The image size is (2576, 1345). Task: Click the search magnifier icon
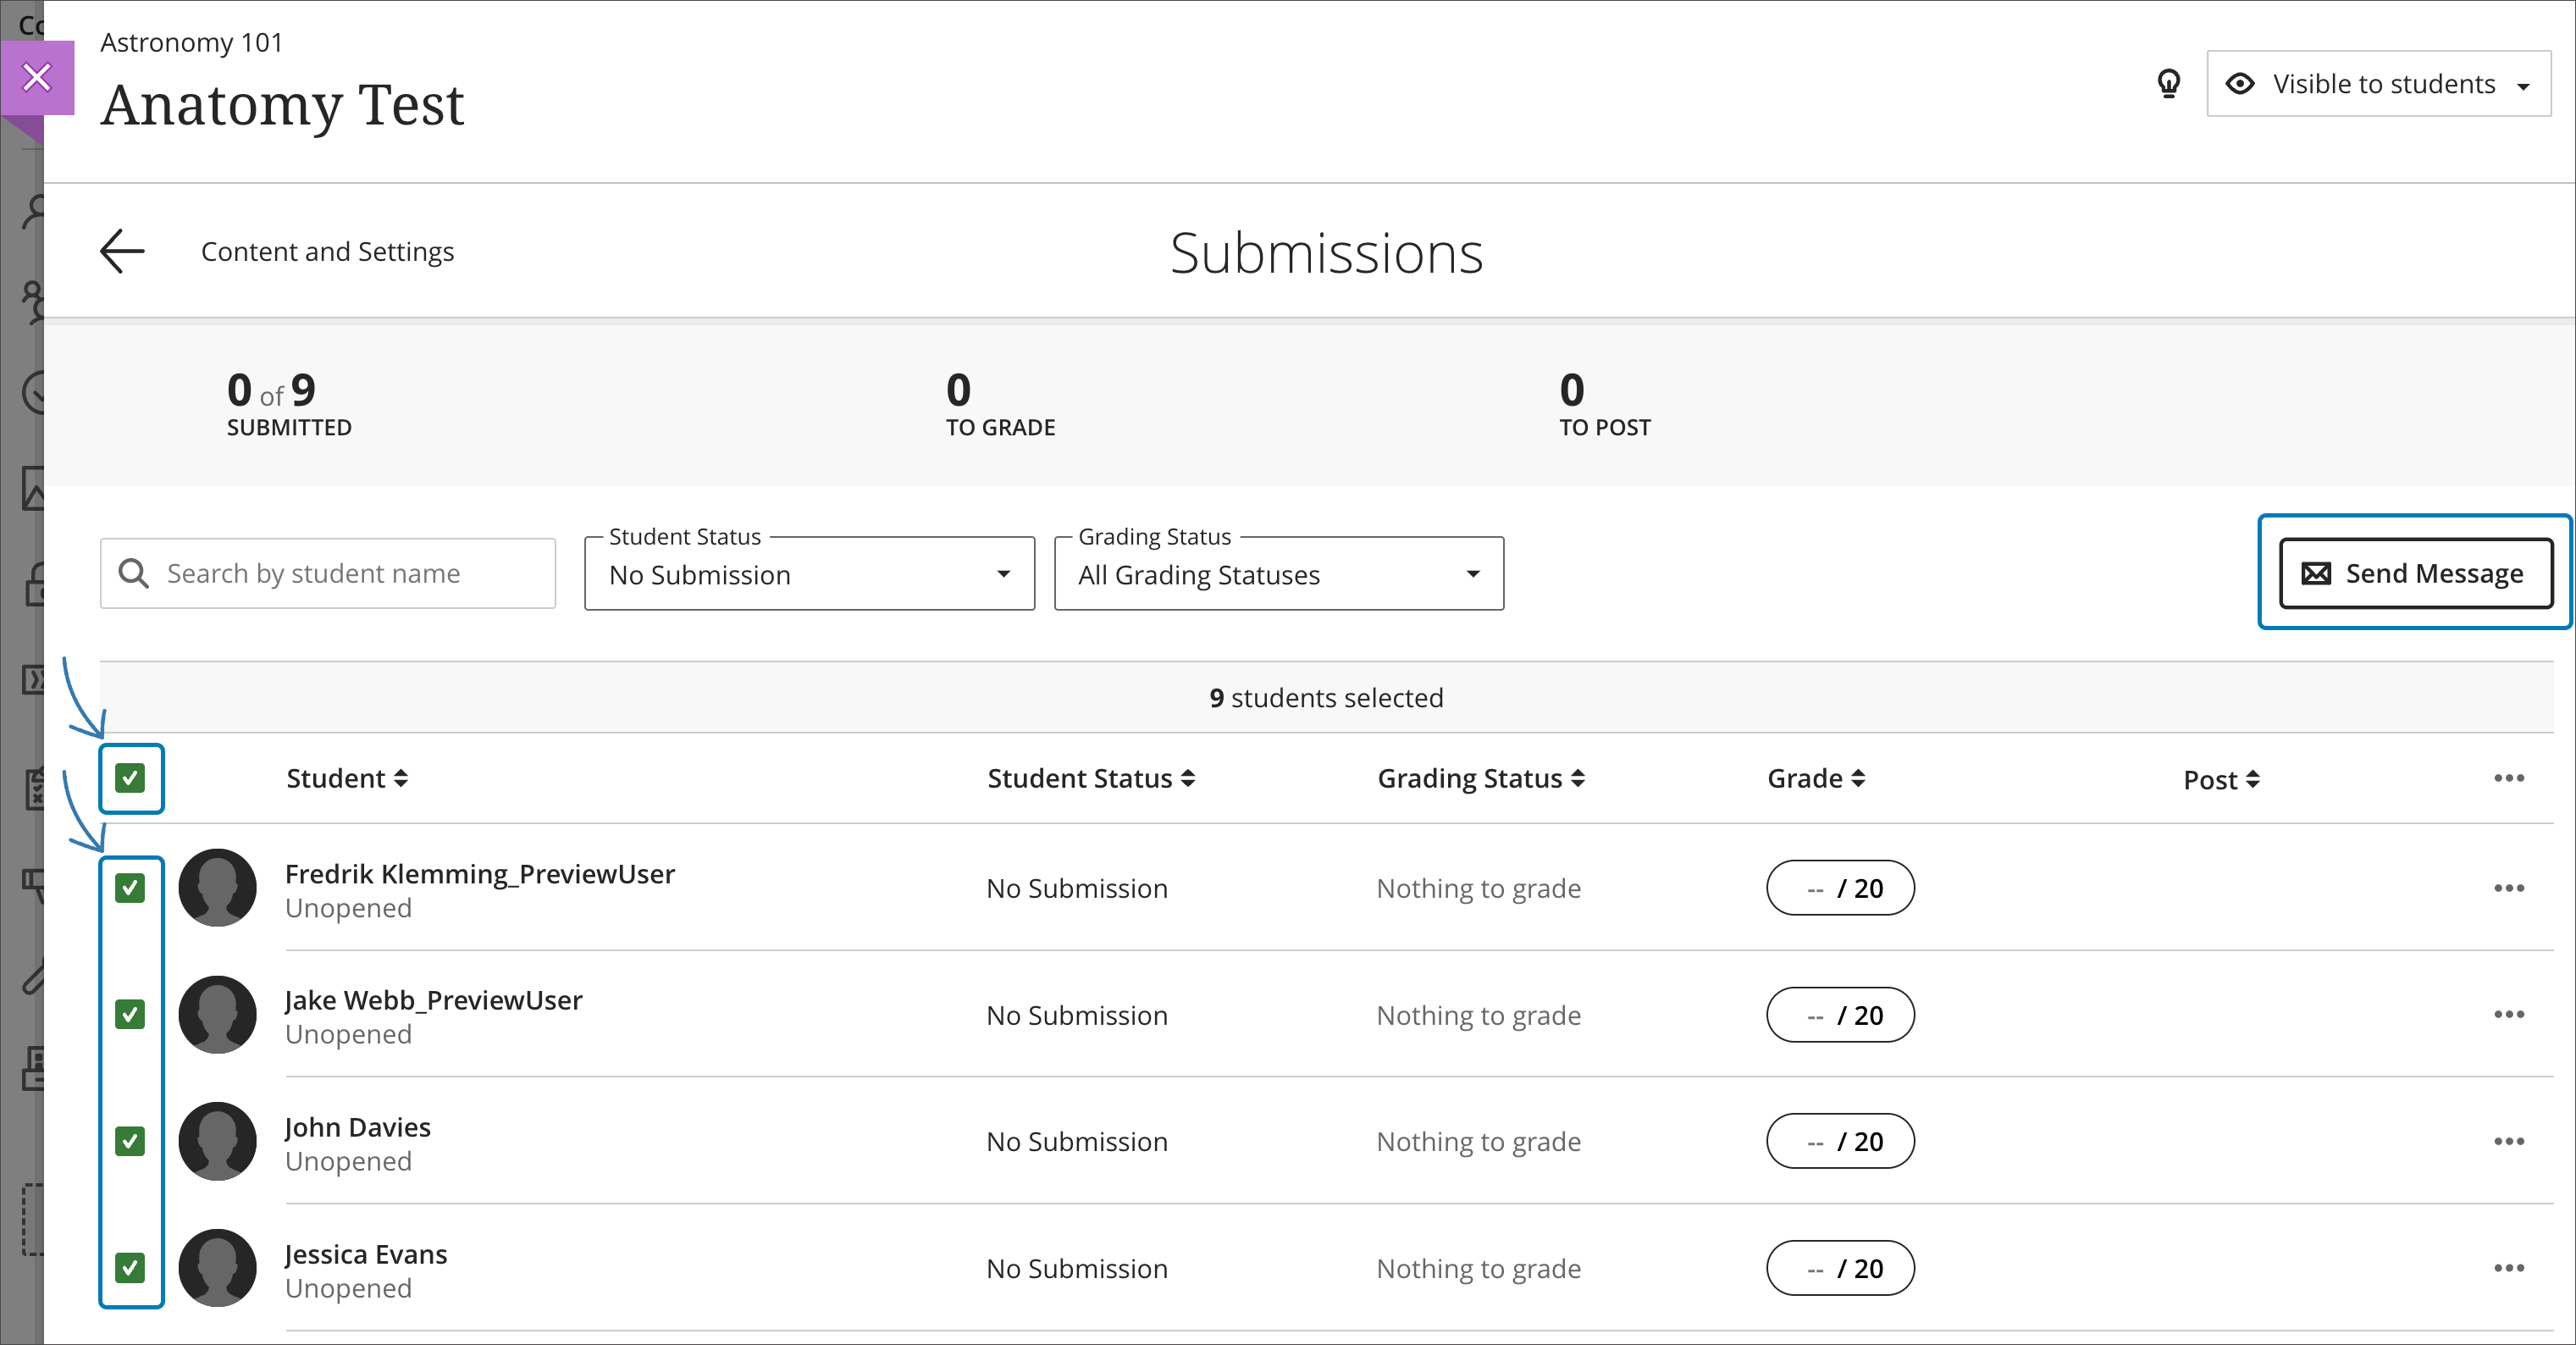(134, 573)
